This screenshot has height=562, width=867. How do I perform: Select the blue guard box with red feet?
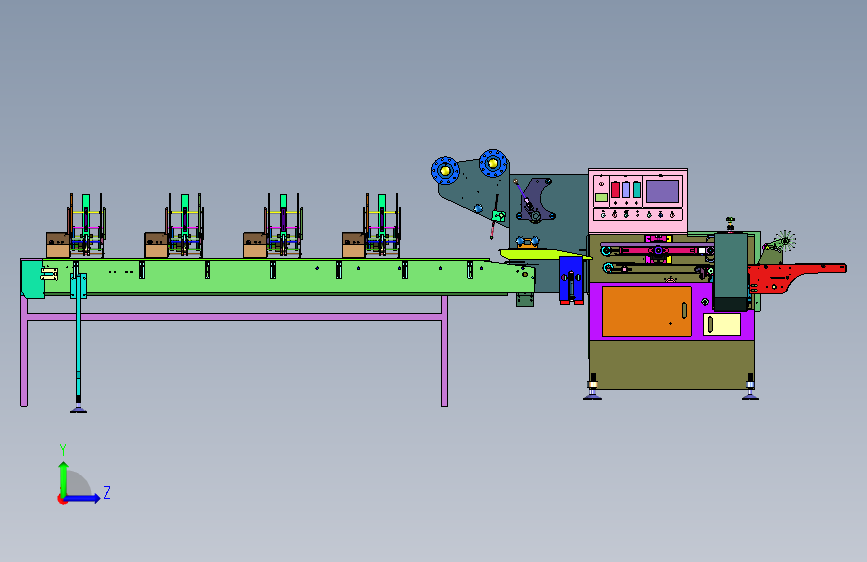pyautogui.click(x=571, y=279)
